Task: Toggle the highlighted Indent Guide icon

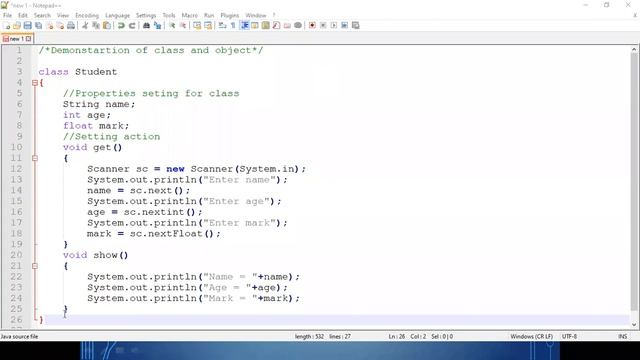Action: pos(244,25)
